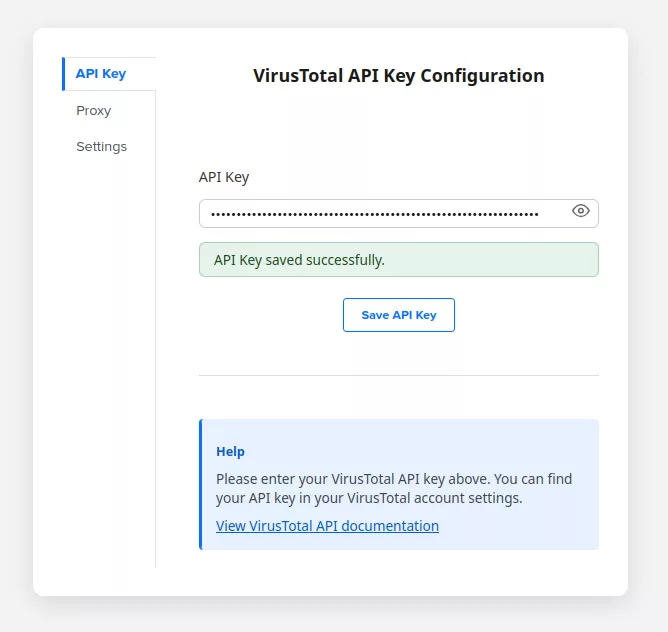Screen dimensions: 668x632
Task: Click the help paragraph about account settings
Action: [394, 488]
